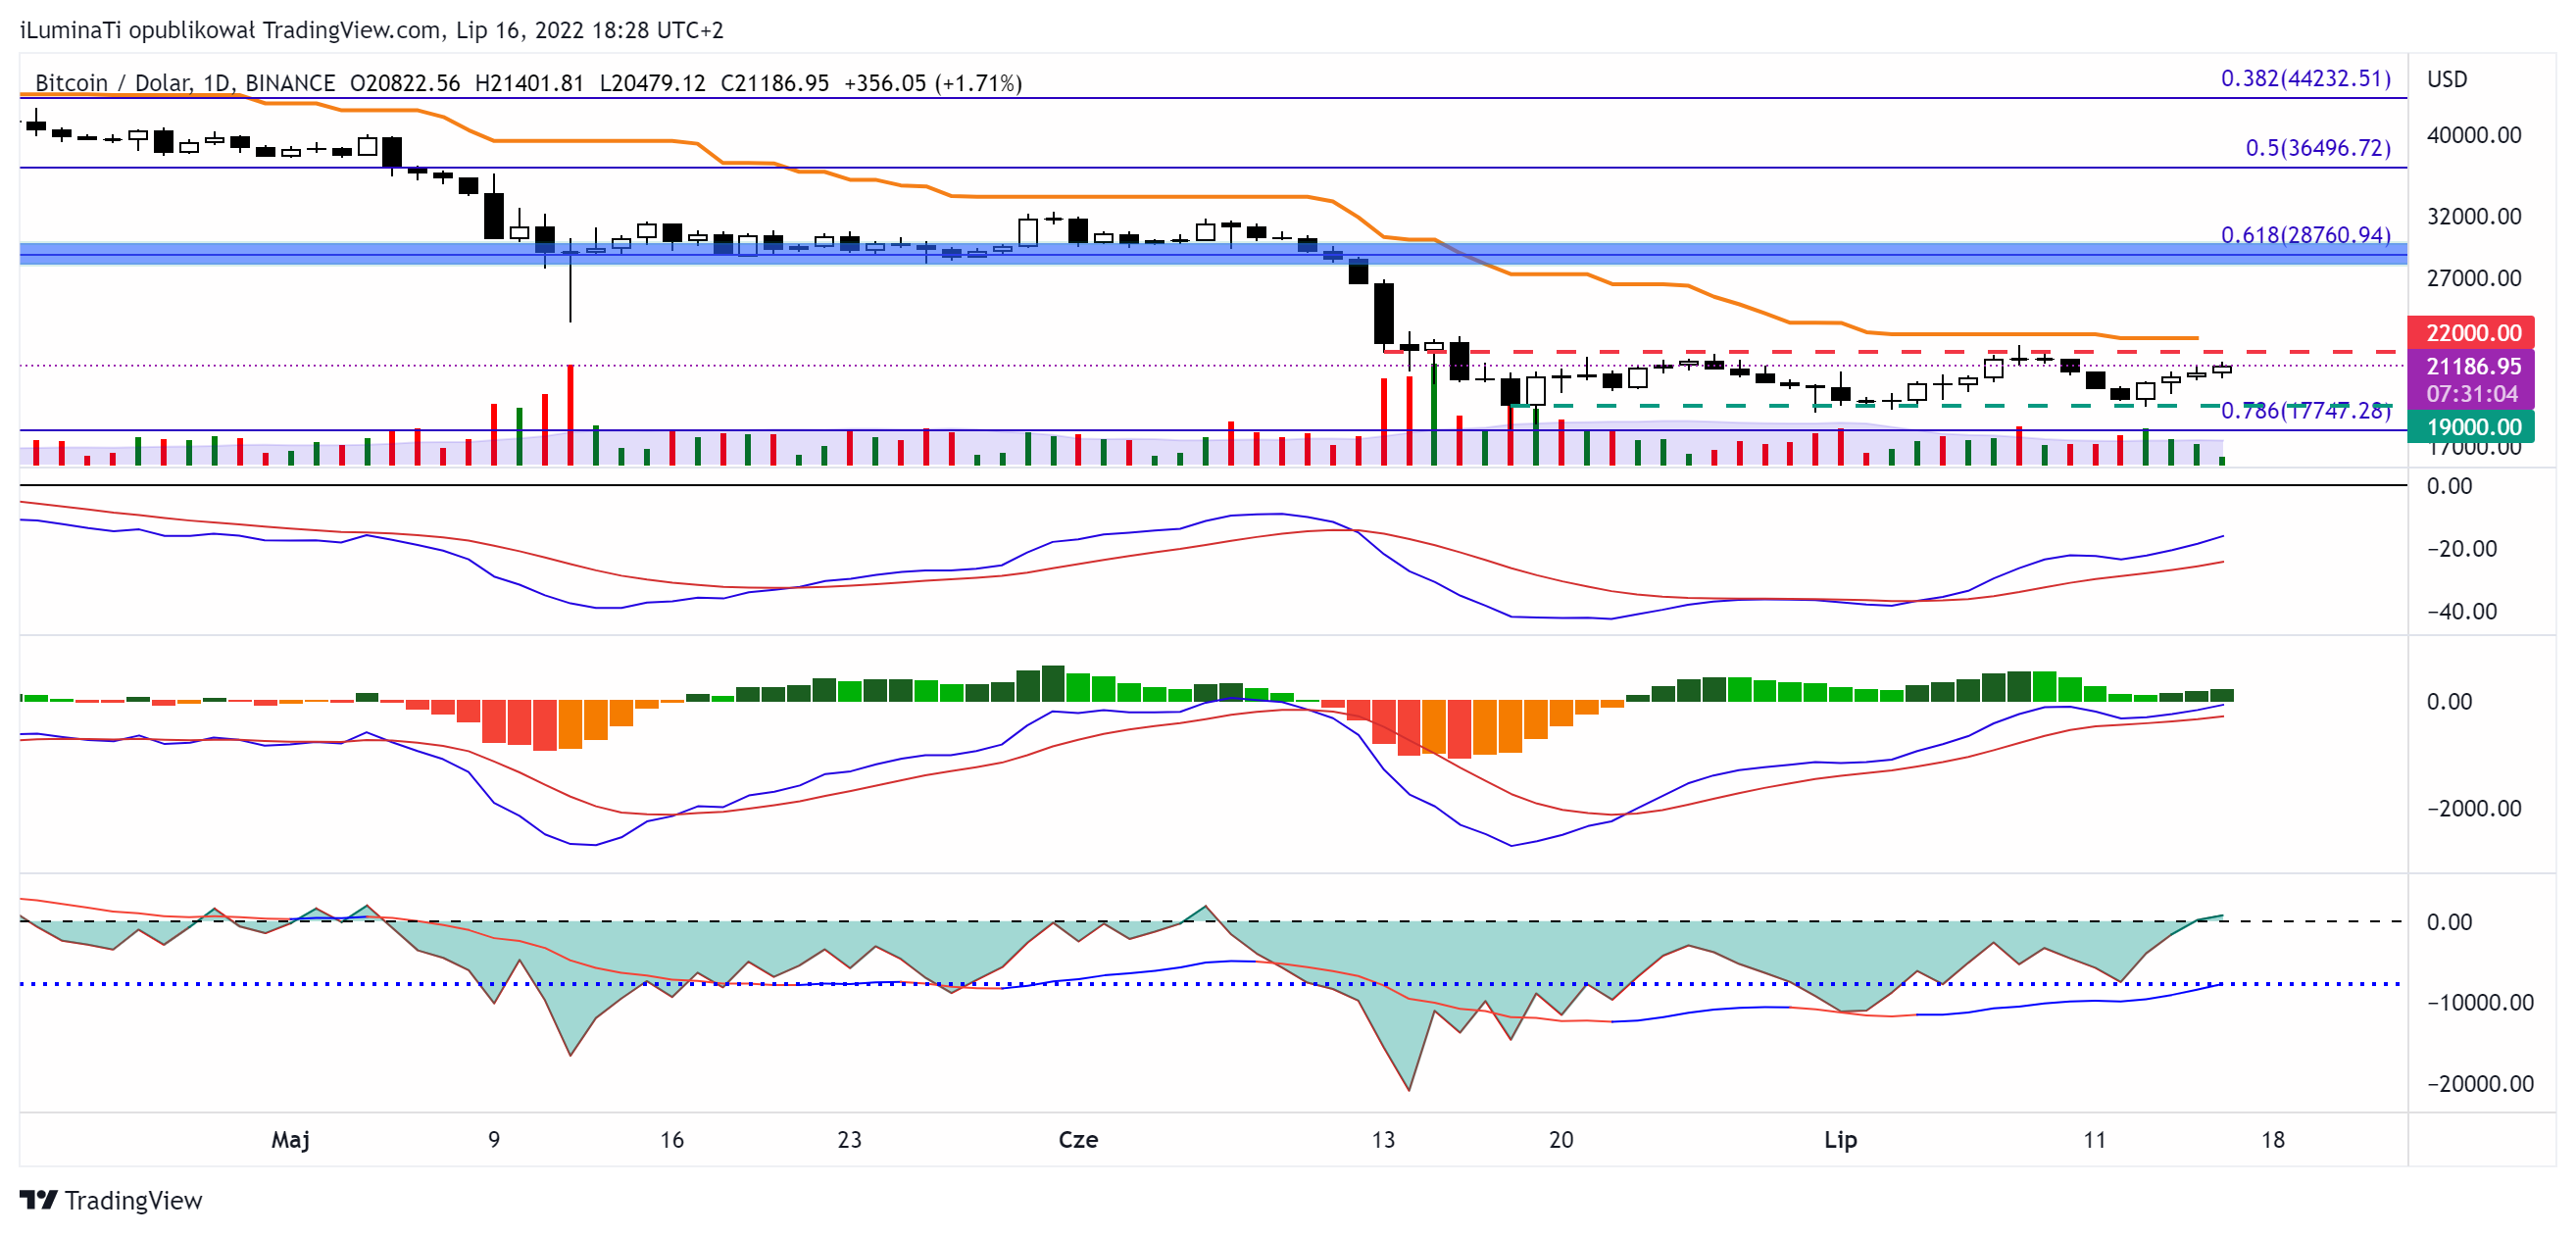Click the red 22000.00 price tag
This screenshot has height=1235, width=2576.
[x=2471, y=333]
